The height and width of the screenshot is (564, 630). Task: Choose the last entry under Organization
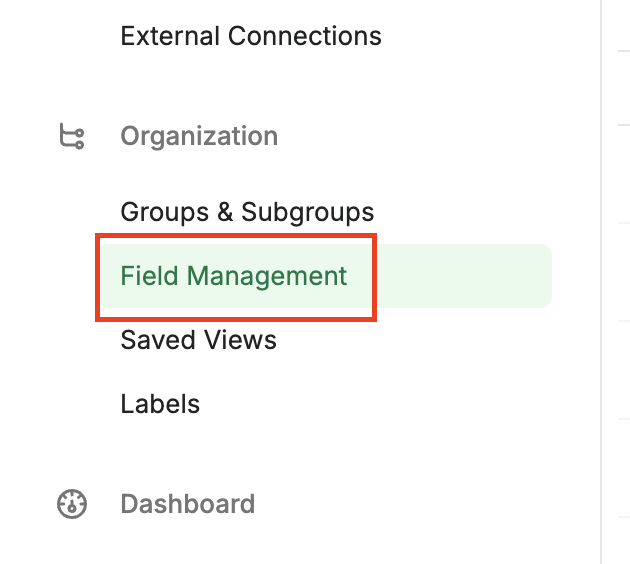[x=160, y=404]
